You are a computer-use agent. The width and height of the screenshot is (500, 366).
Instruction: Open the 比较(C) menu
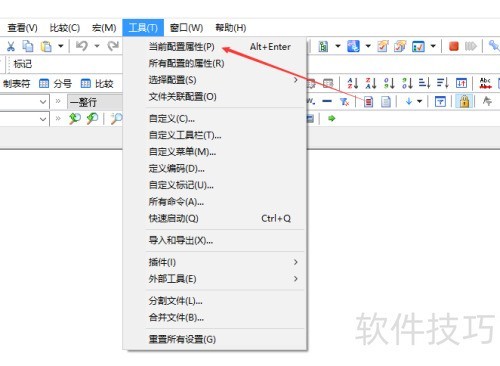pyautogui.click(x=65, y=28)
